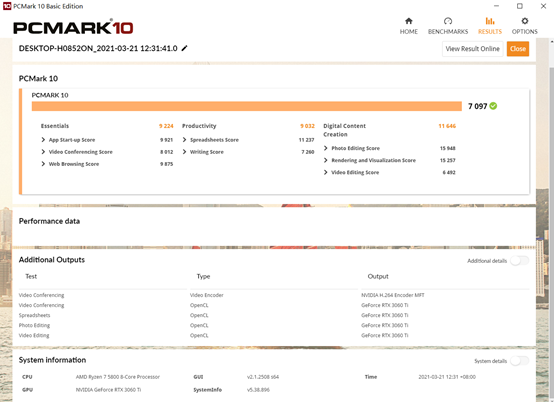Expand Spreadsheets Score breakdown
This screenshot has height=402, width=554.
point(184,140)
